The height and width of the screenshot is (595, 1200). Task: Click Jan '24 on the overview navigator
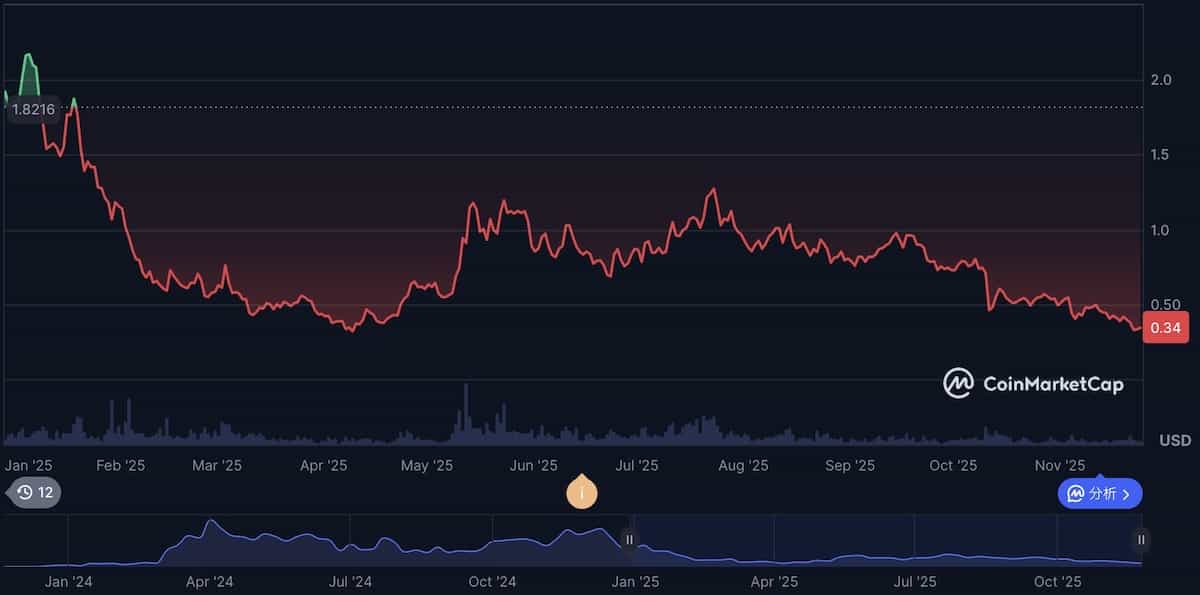click(x=68, y=581)
